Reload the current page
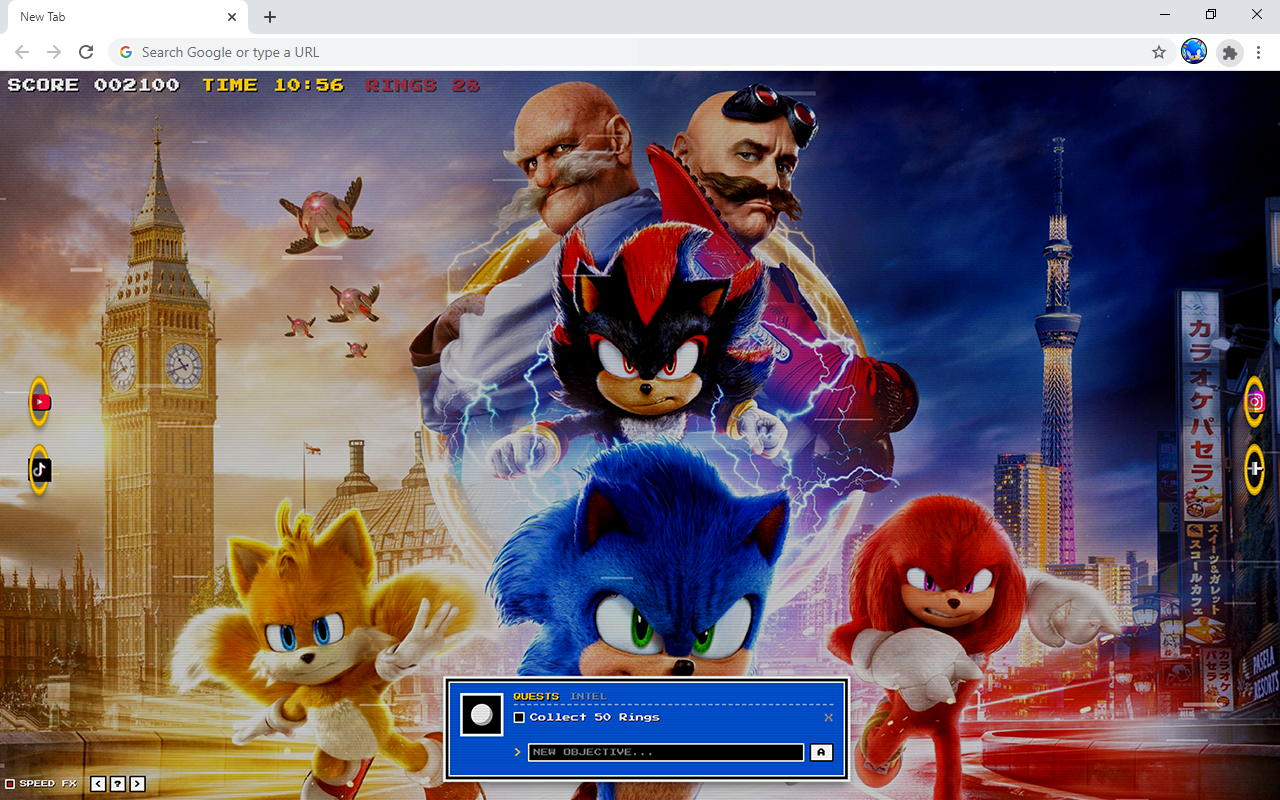The width and height of the screenshot is (1280, 800). point(86,52)
